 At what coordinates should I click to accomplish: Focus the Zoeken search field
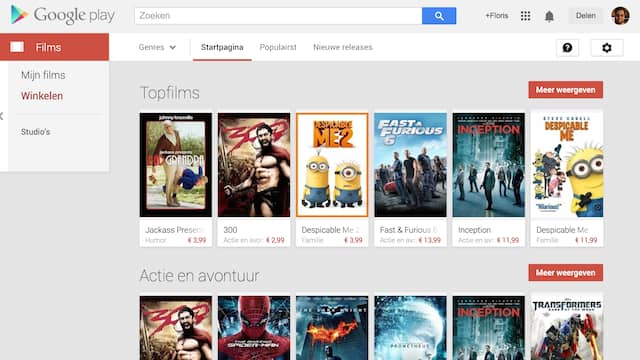pyautogui.click(x=278, y=16)
